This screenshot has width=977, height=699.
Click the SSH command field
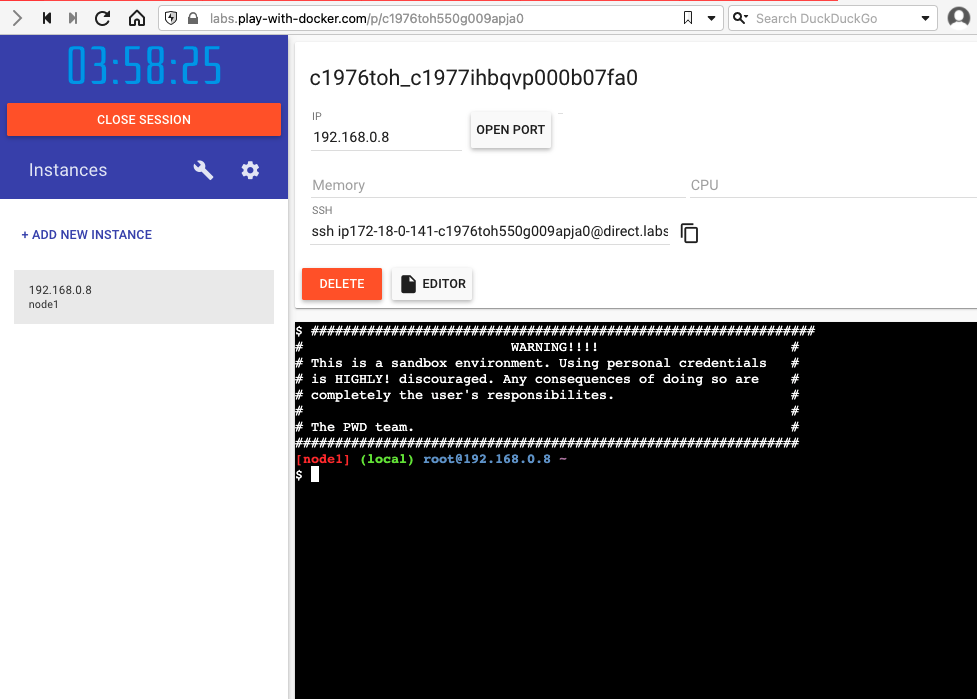tap(490, 232)
